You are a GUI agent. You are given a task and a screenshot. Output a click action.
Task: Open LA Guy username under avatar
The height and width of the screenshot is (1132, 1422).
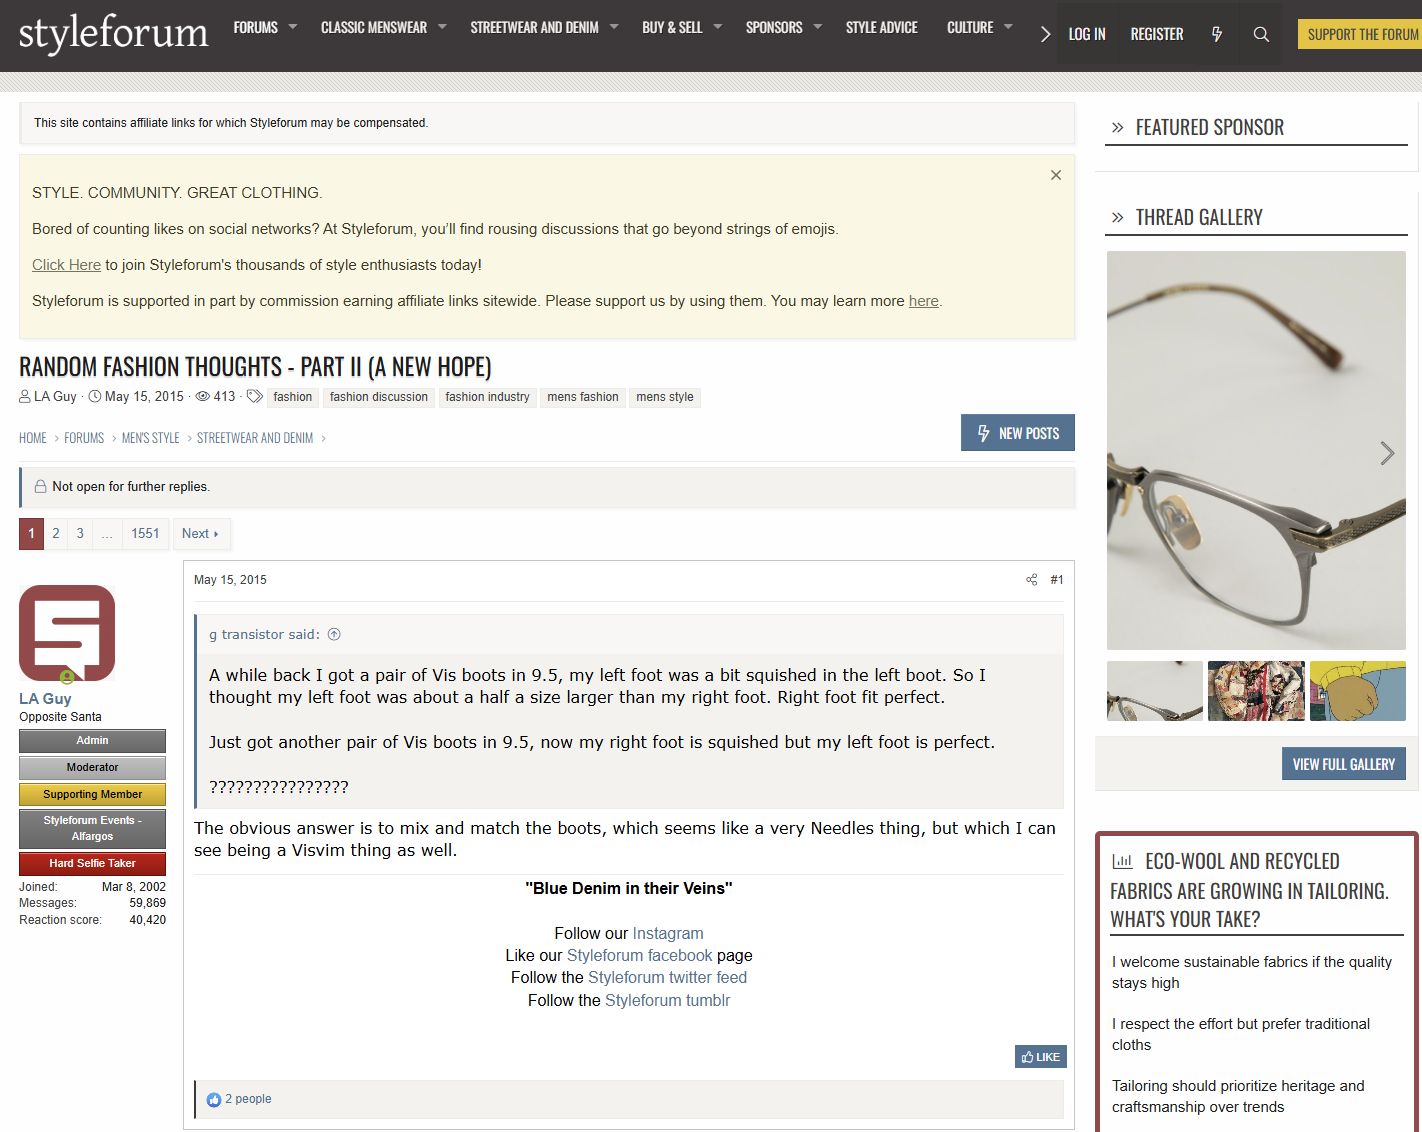pos(45,699)
